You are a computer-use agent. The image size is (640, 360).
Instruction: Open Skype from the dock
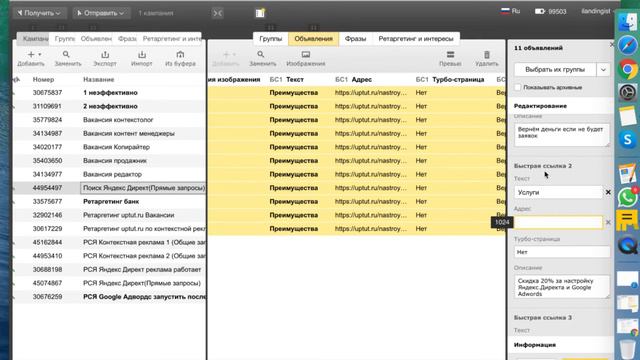coord(628,140)
